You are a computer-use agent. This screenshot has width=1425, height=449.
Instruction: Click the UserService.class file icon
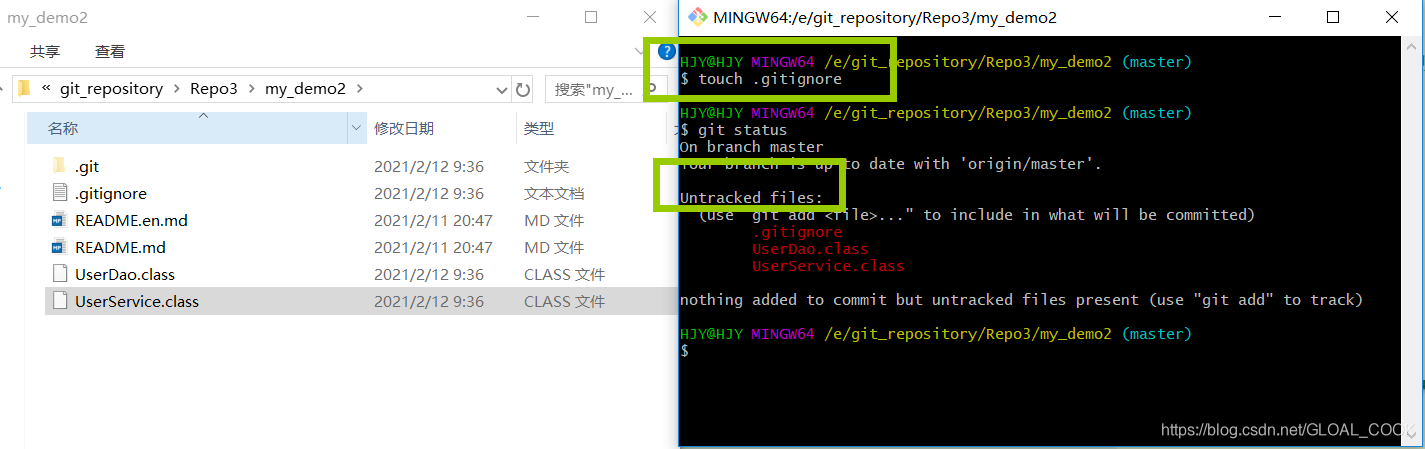click(x=59, y=301)
